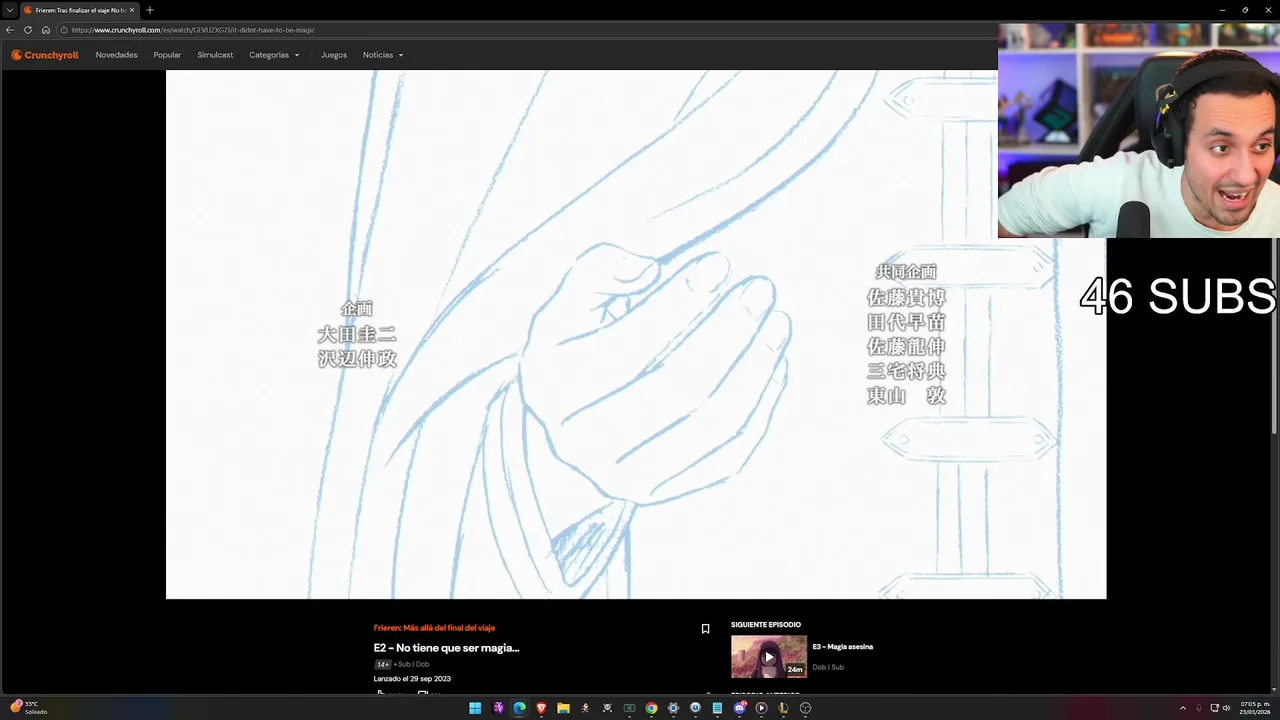
Task: Click the Crunchyroll logo
Action: (x=45, y=55)
